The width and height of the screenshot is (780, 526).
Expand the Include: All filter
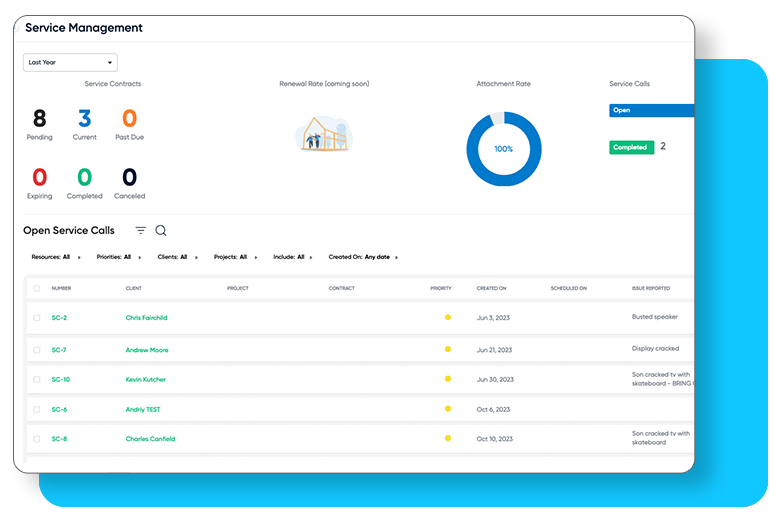pyautogui.click(x=292, y=257)
